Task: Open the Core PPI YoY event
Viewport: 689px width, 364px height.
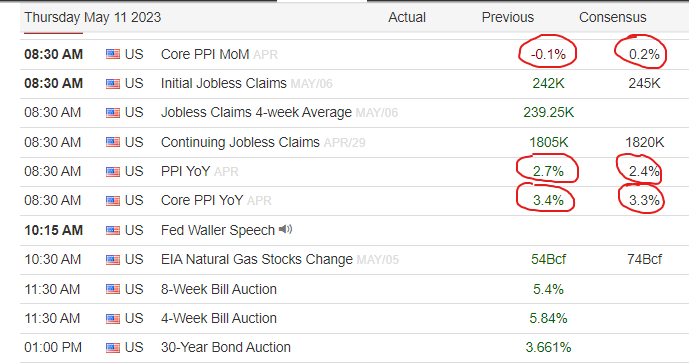Action: click(202, 200)
